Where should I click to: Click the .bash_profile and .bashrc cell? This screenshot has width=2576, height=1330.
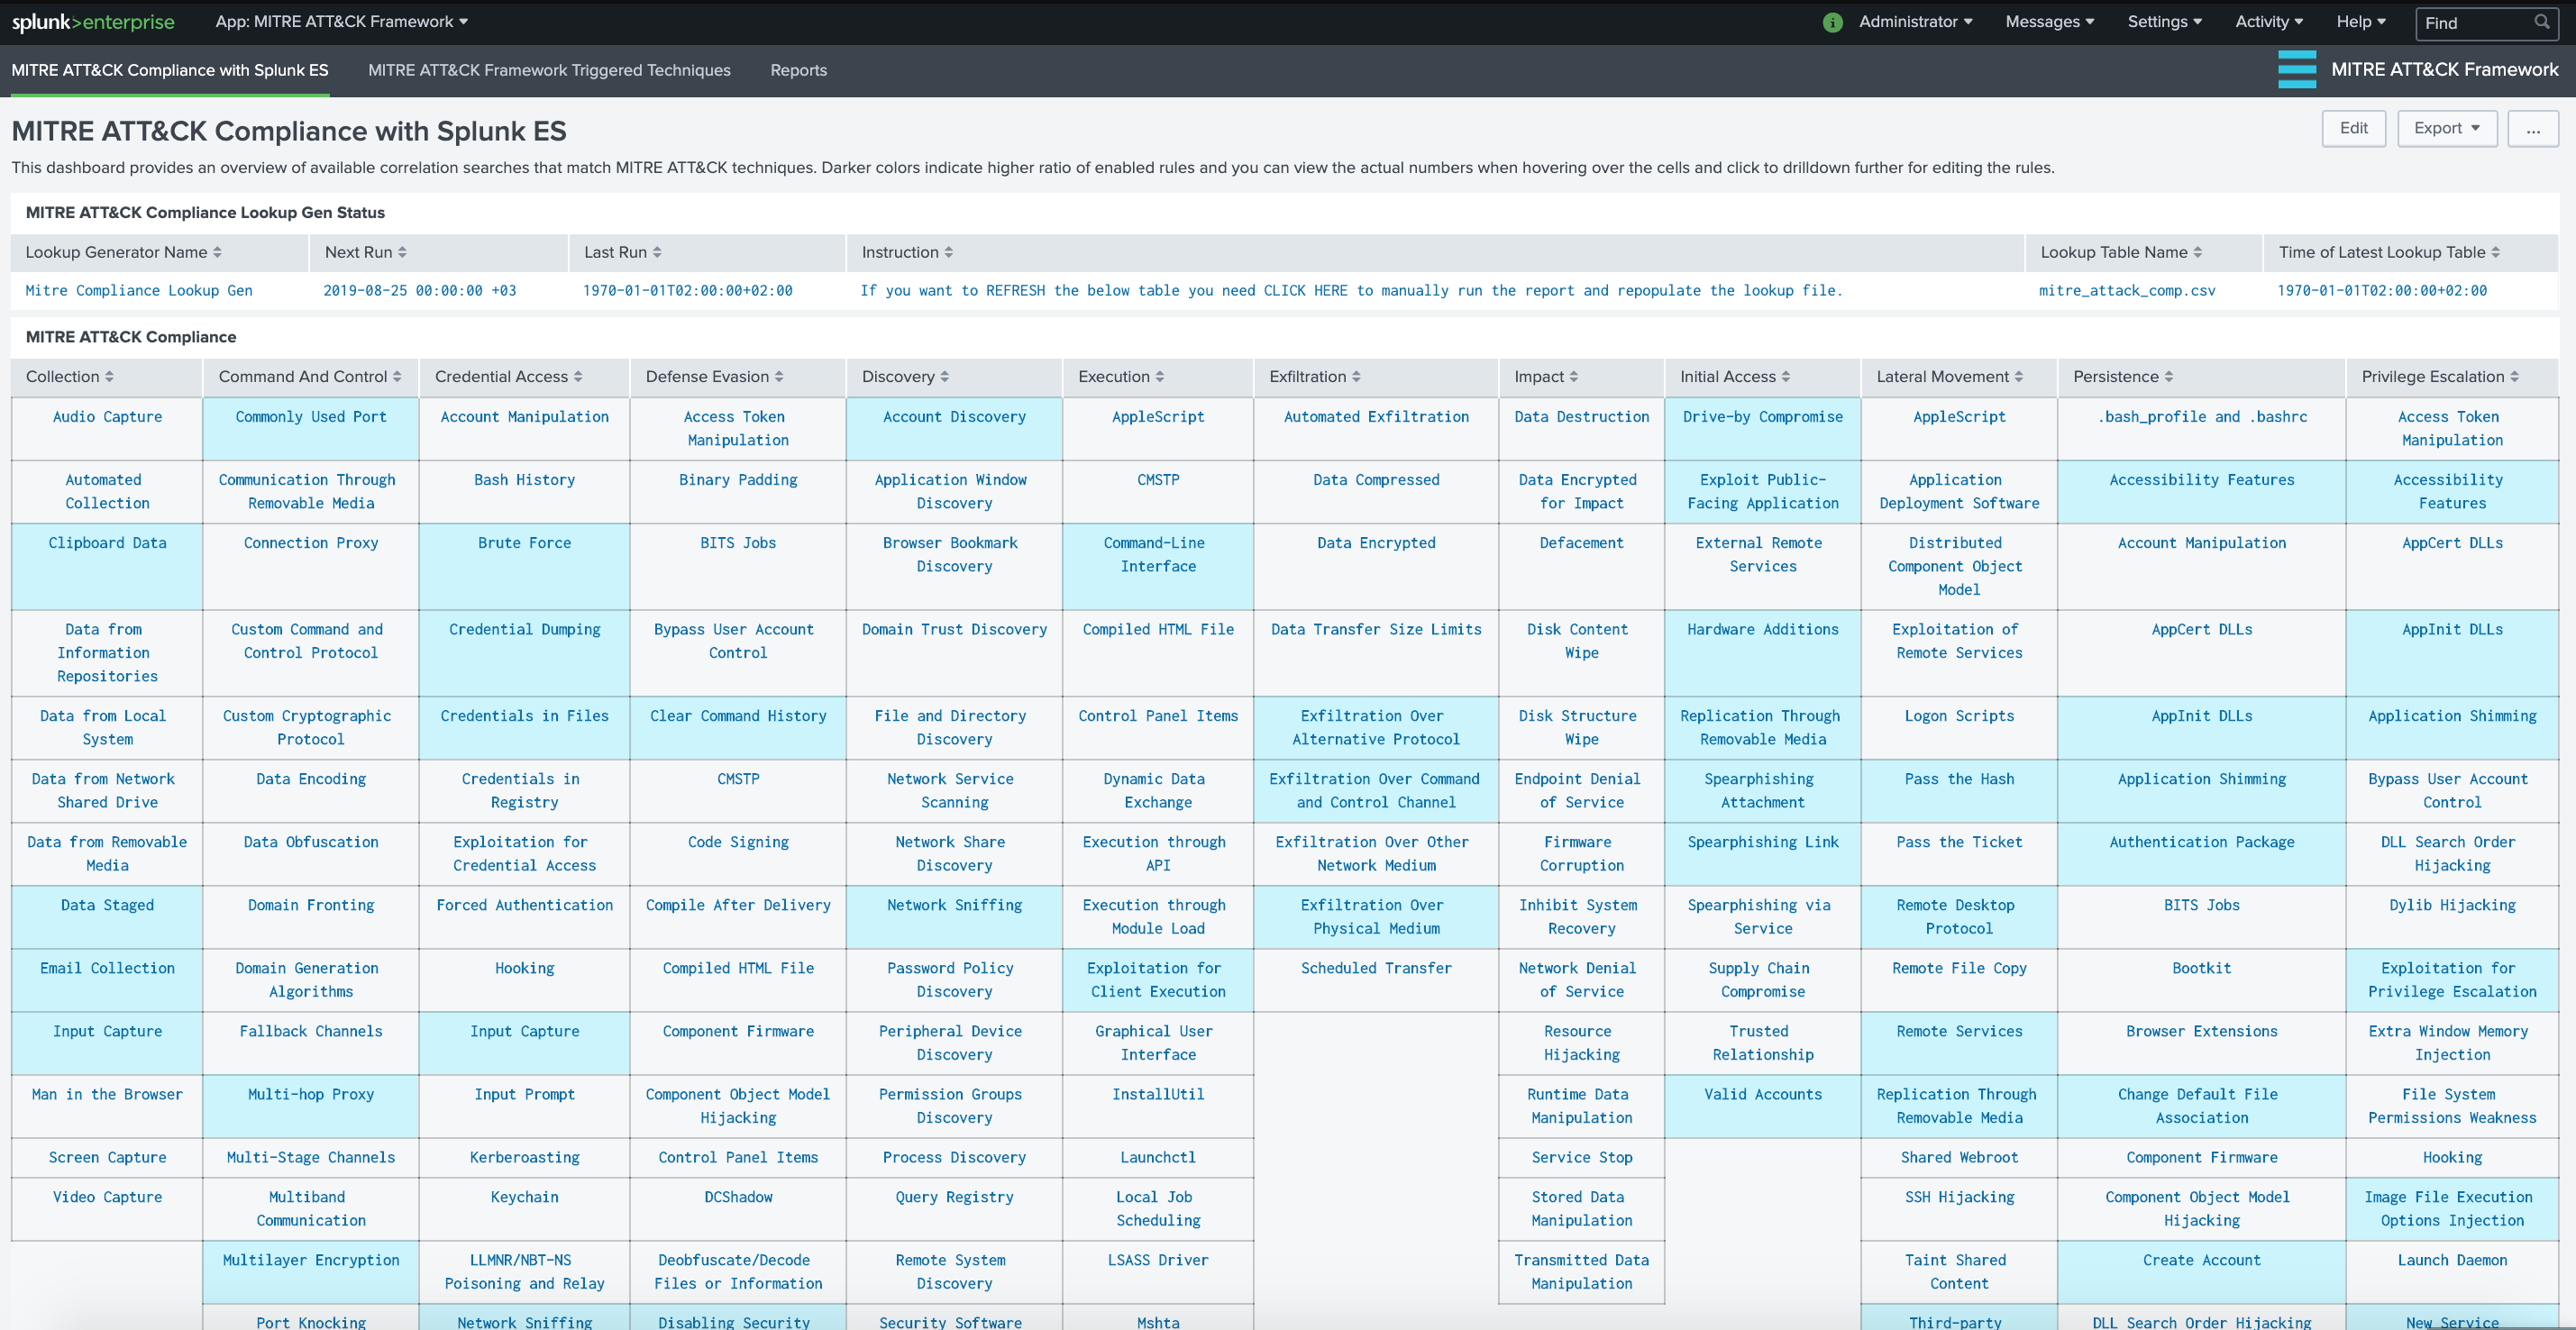2201,428
